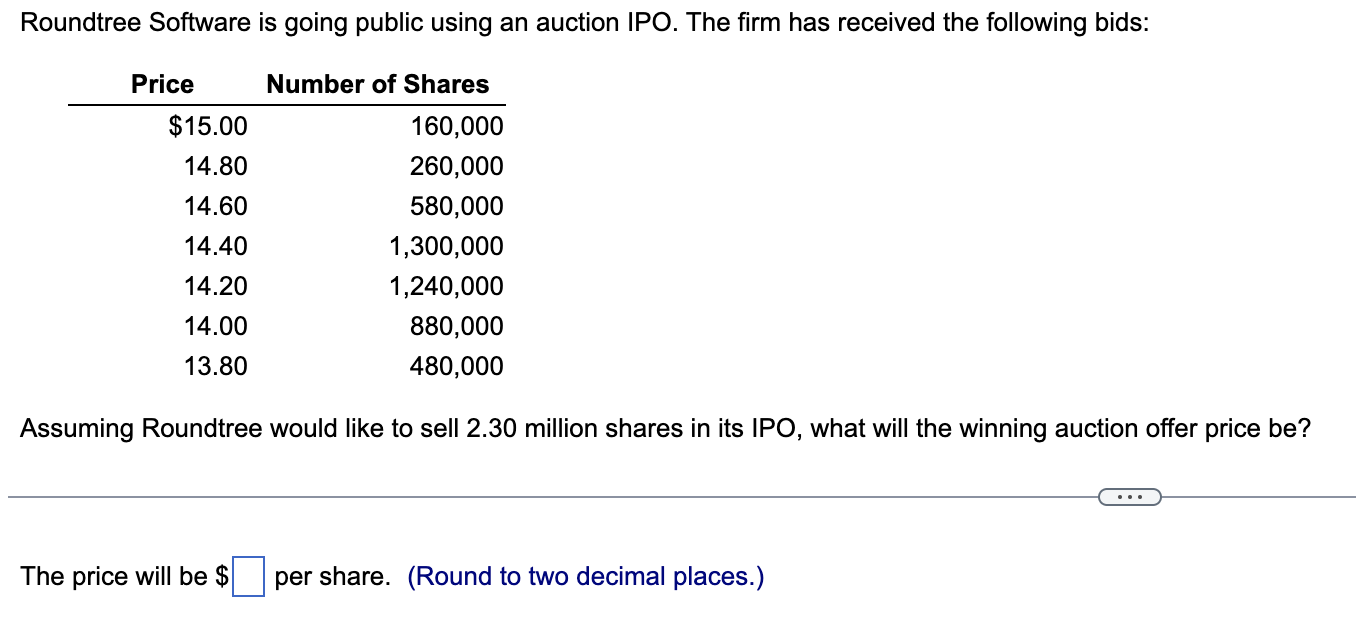This screenshot has height=640, width=1356.
Task: Select the 880,000 shares value
Action: (x=457, y=326)
